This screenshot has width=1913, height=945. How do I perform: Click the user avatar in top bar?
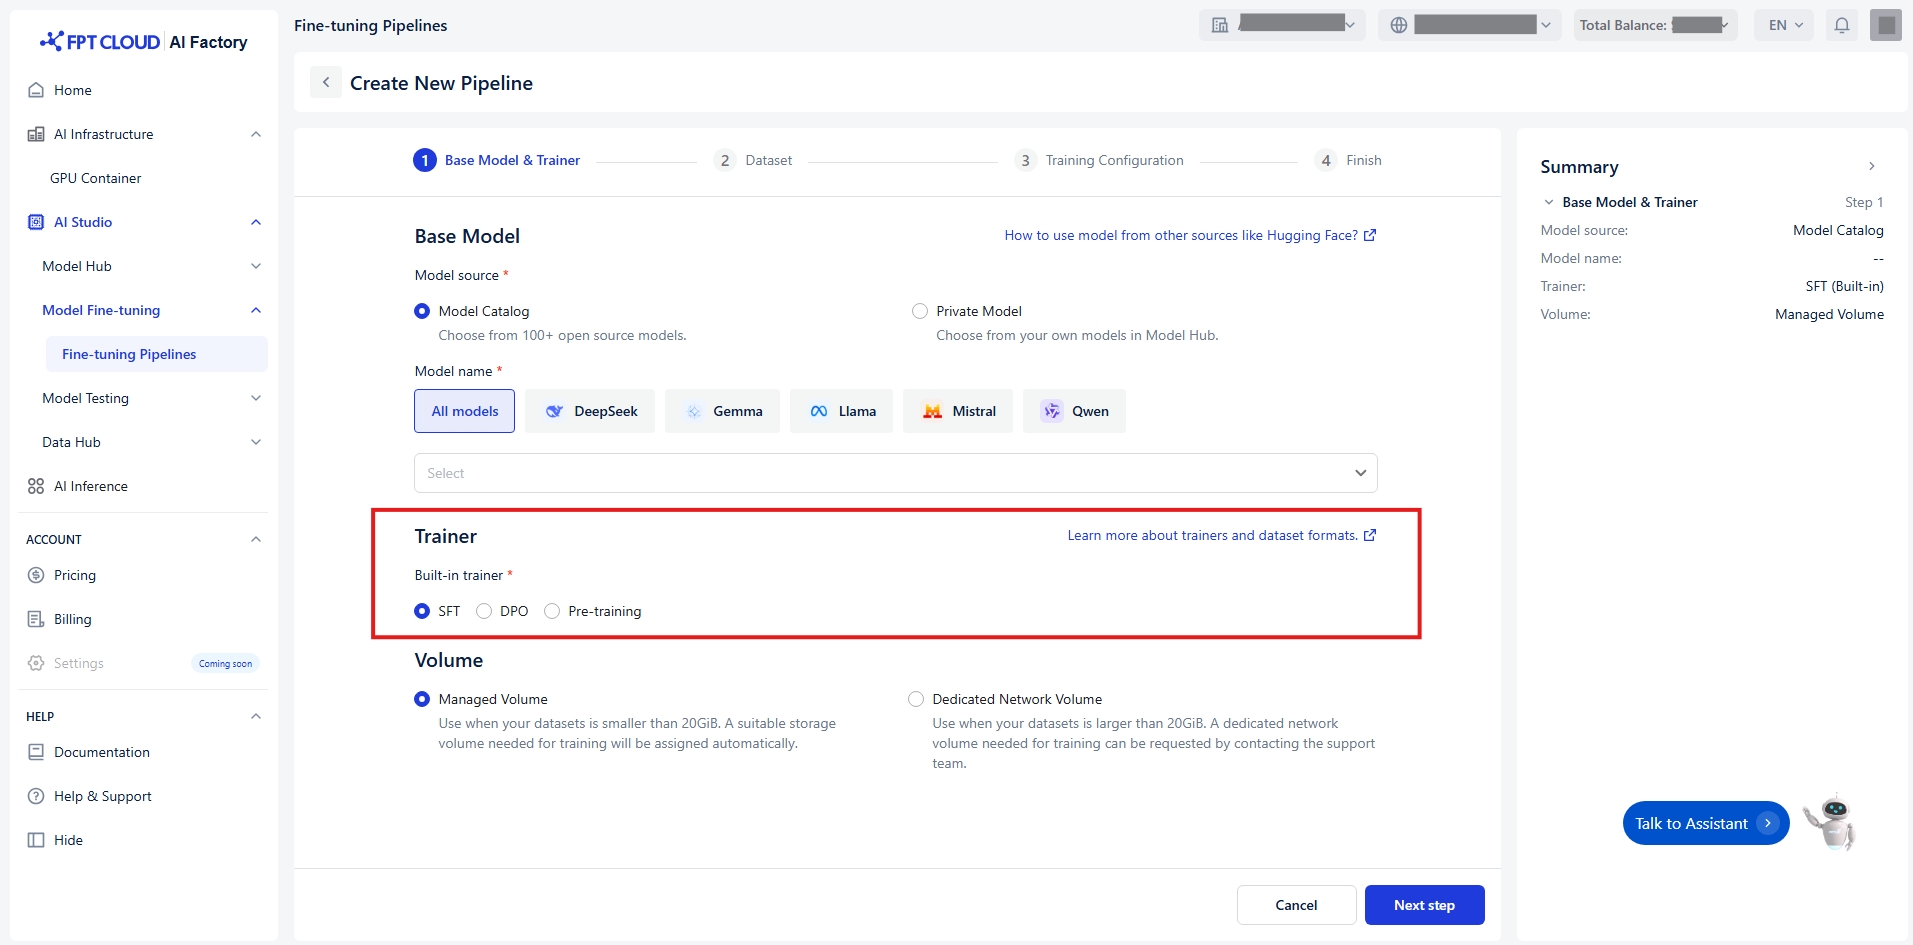tap(1885, 25)
